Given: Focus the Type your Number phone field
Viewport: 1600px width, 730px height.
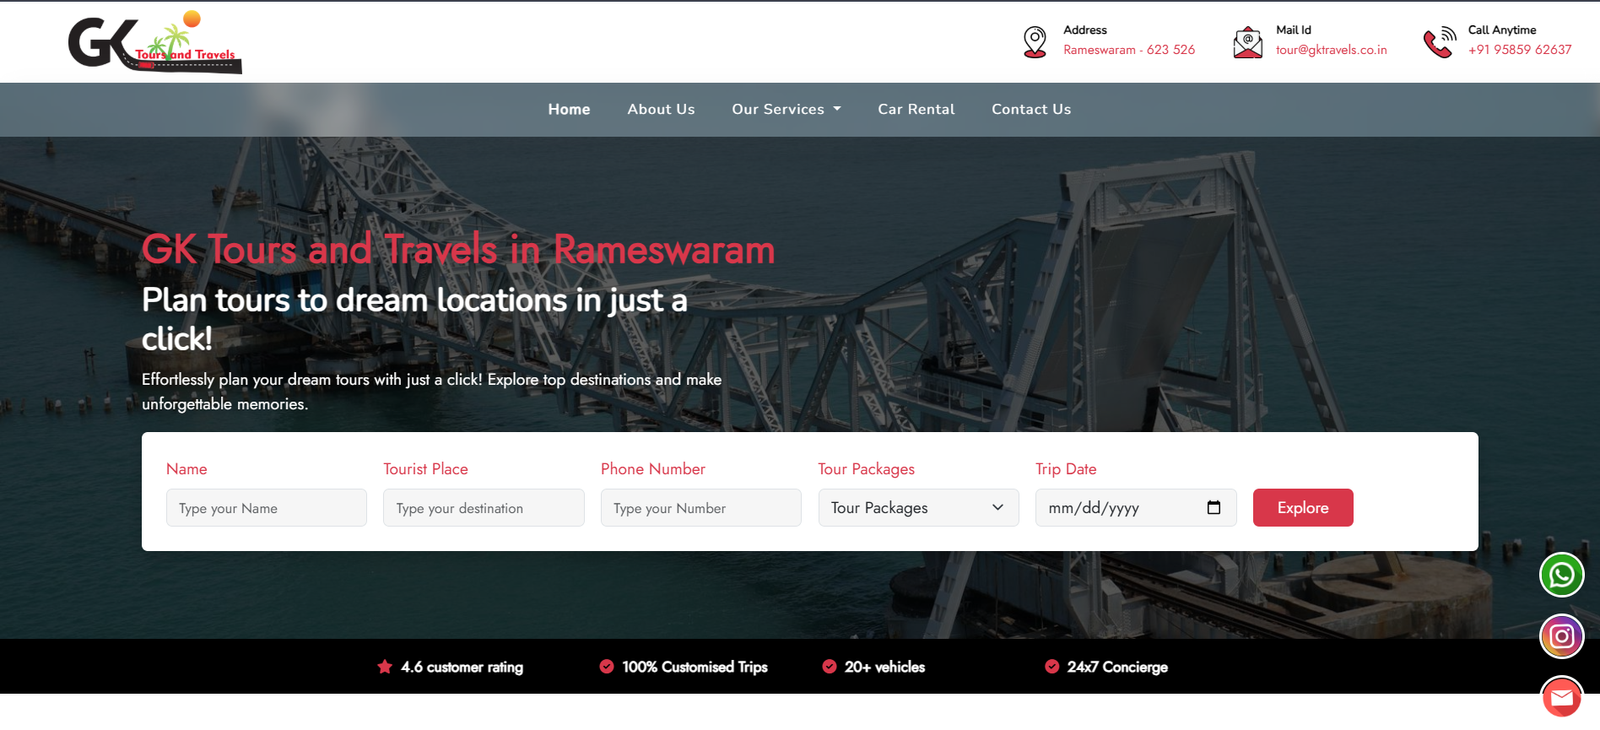Looking at the screenshot, I should [700, 508].
